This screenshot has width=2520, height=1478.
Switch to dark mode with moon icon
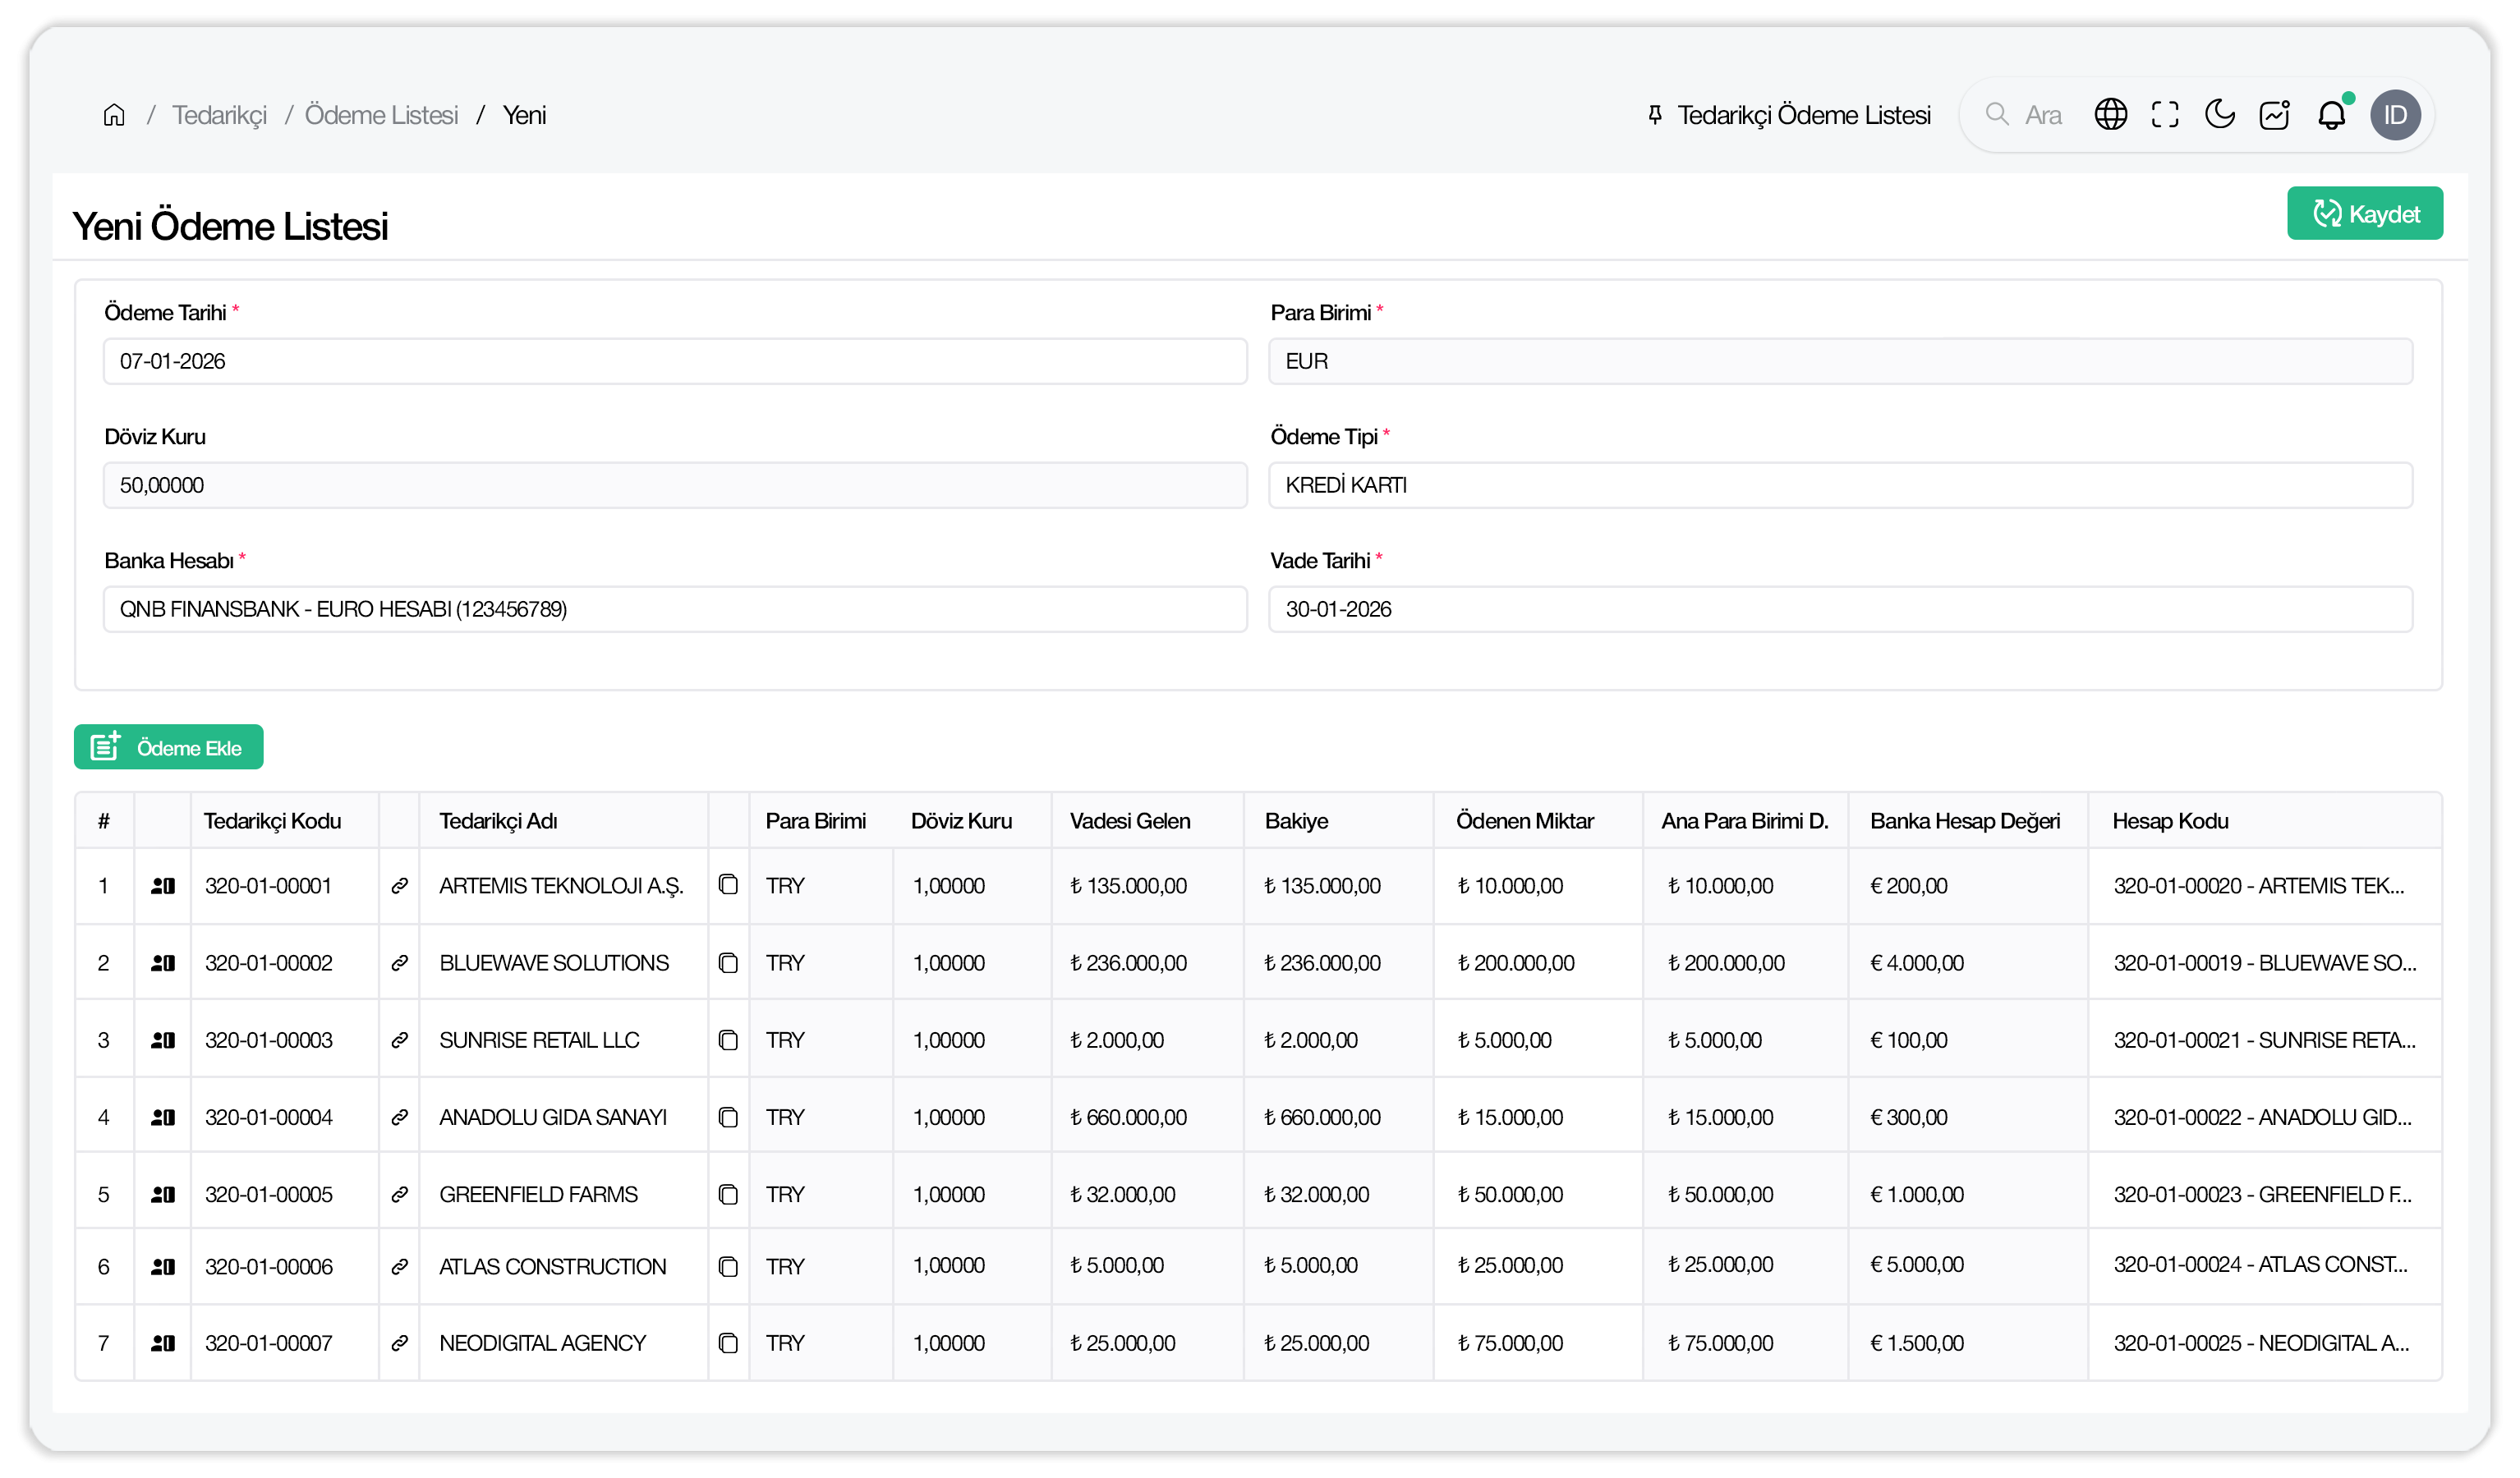2220,114
